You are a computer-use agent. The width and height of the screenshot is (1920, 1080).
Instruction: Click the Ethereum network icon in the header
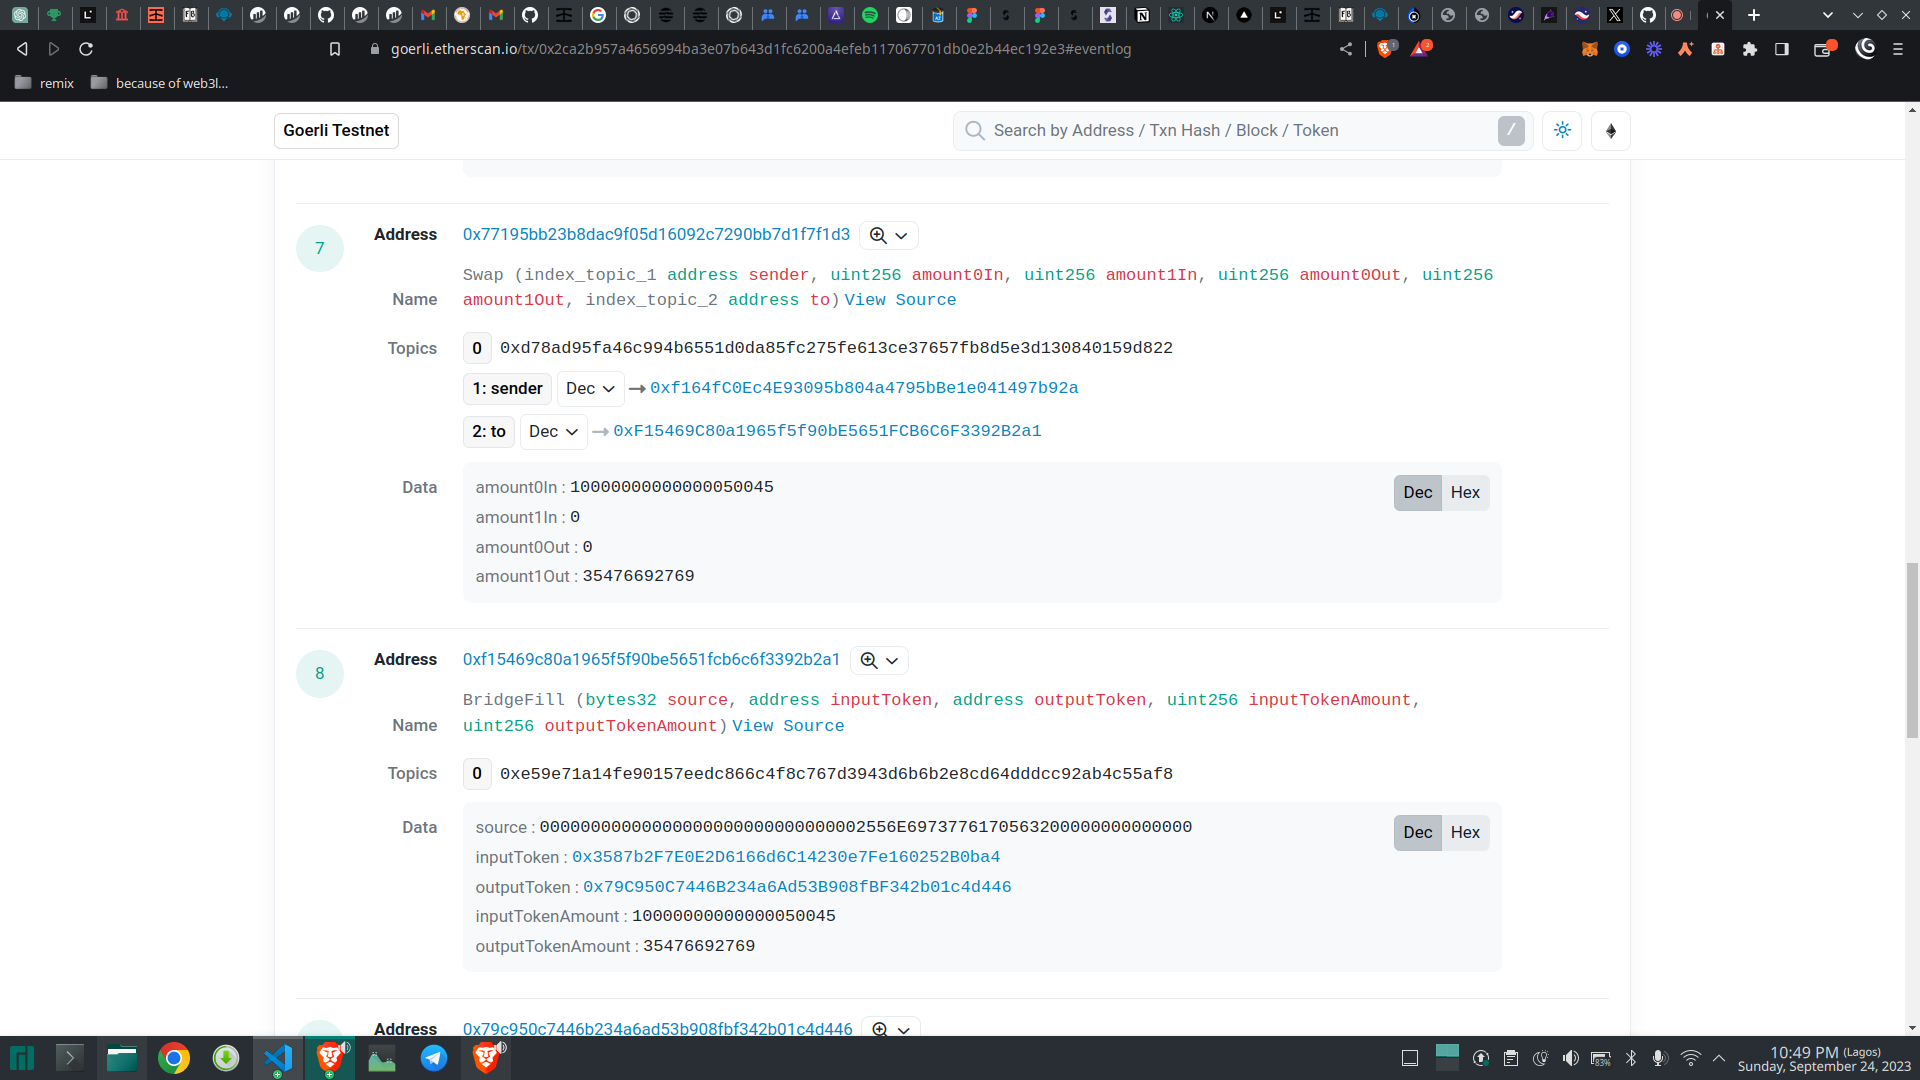1610,131
